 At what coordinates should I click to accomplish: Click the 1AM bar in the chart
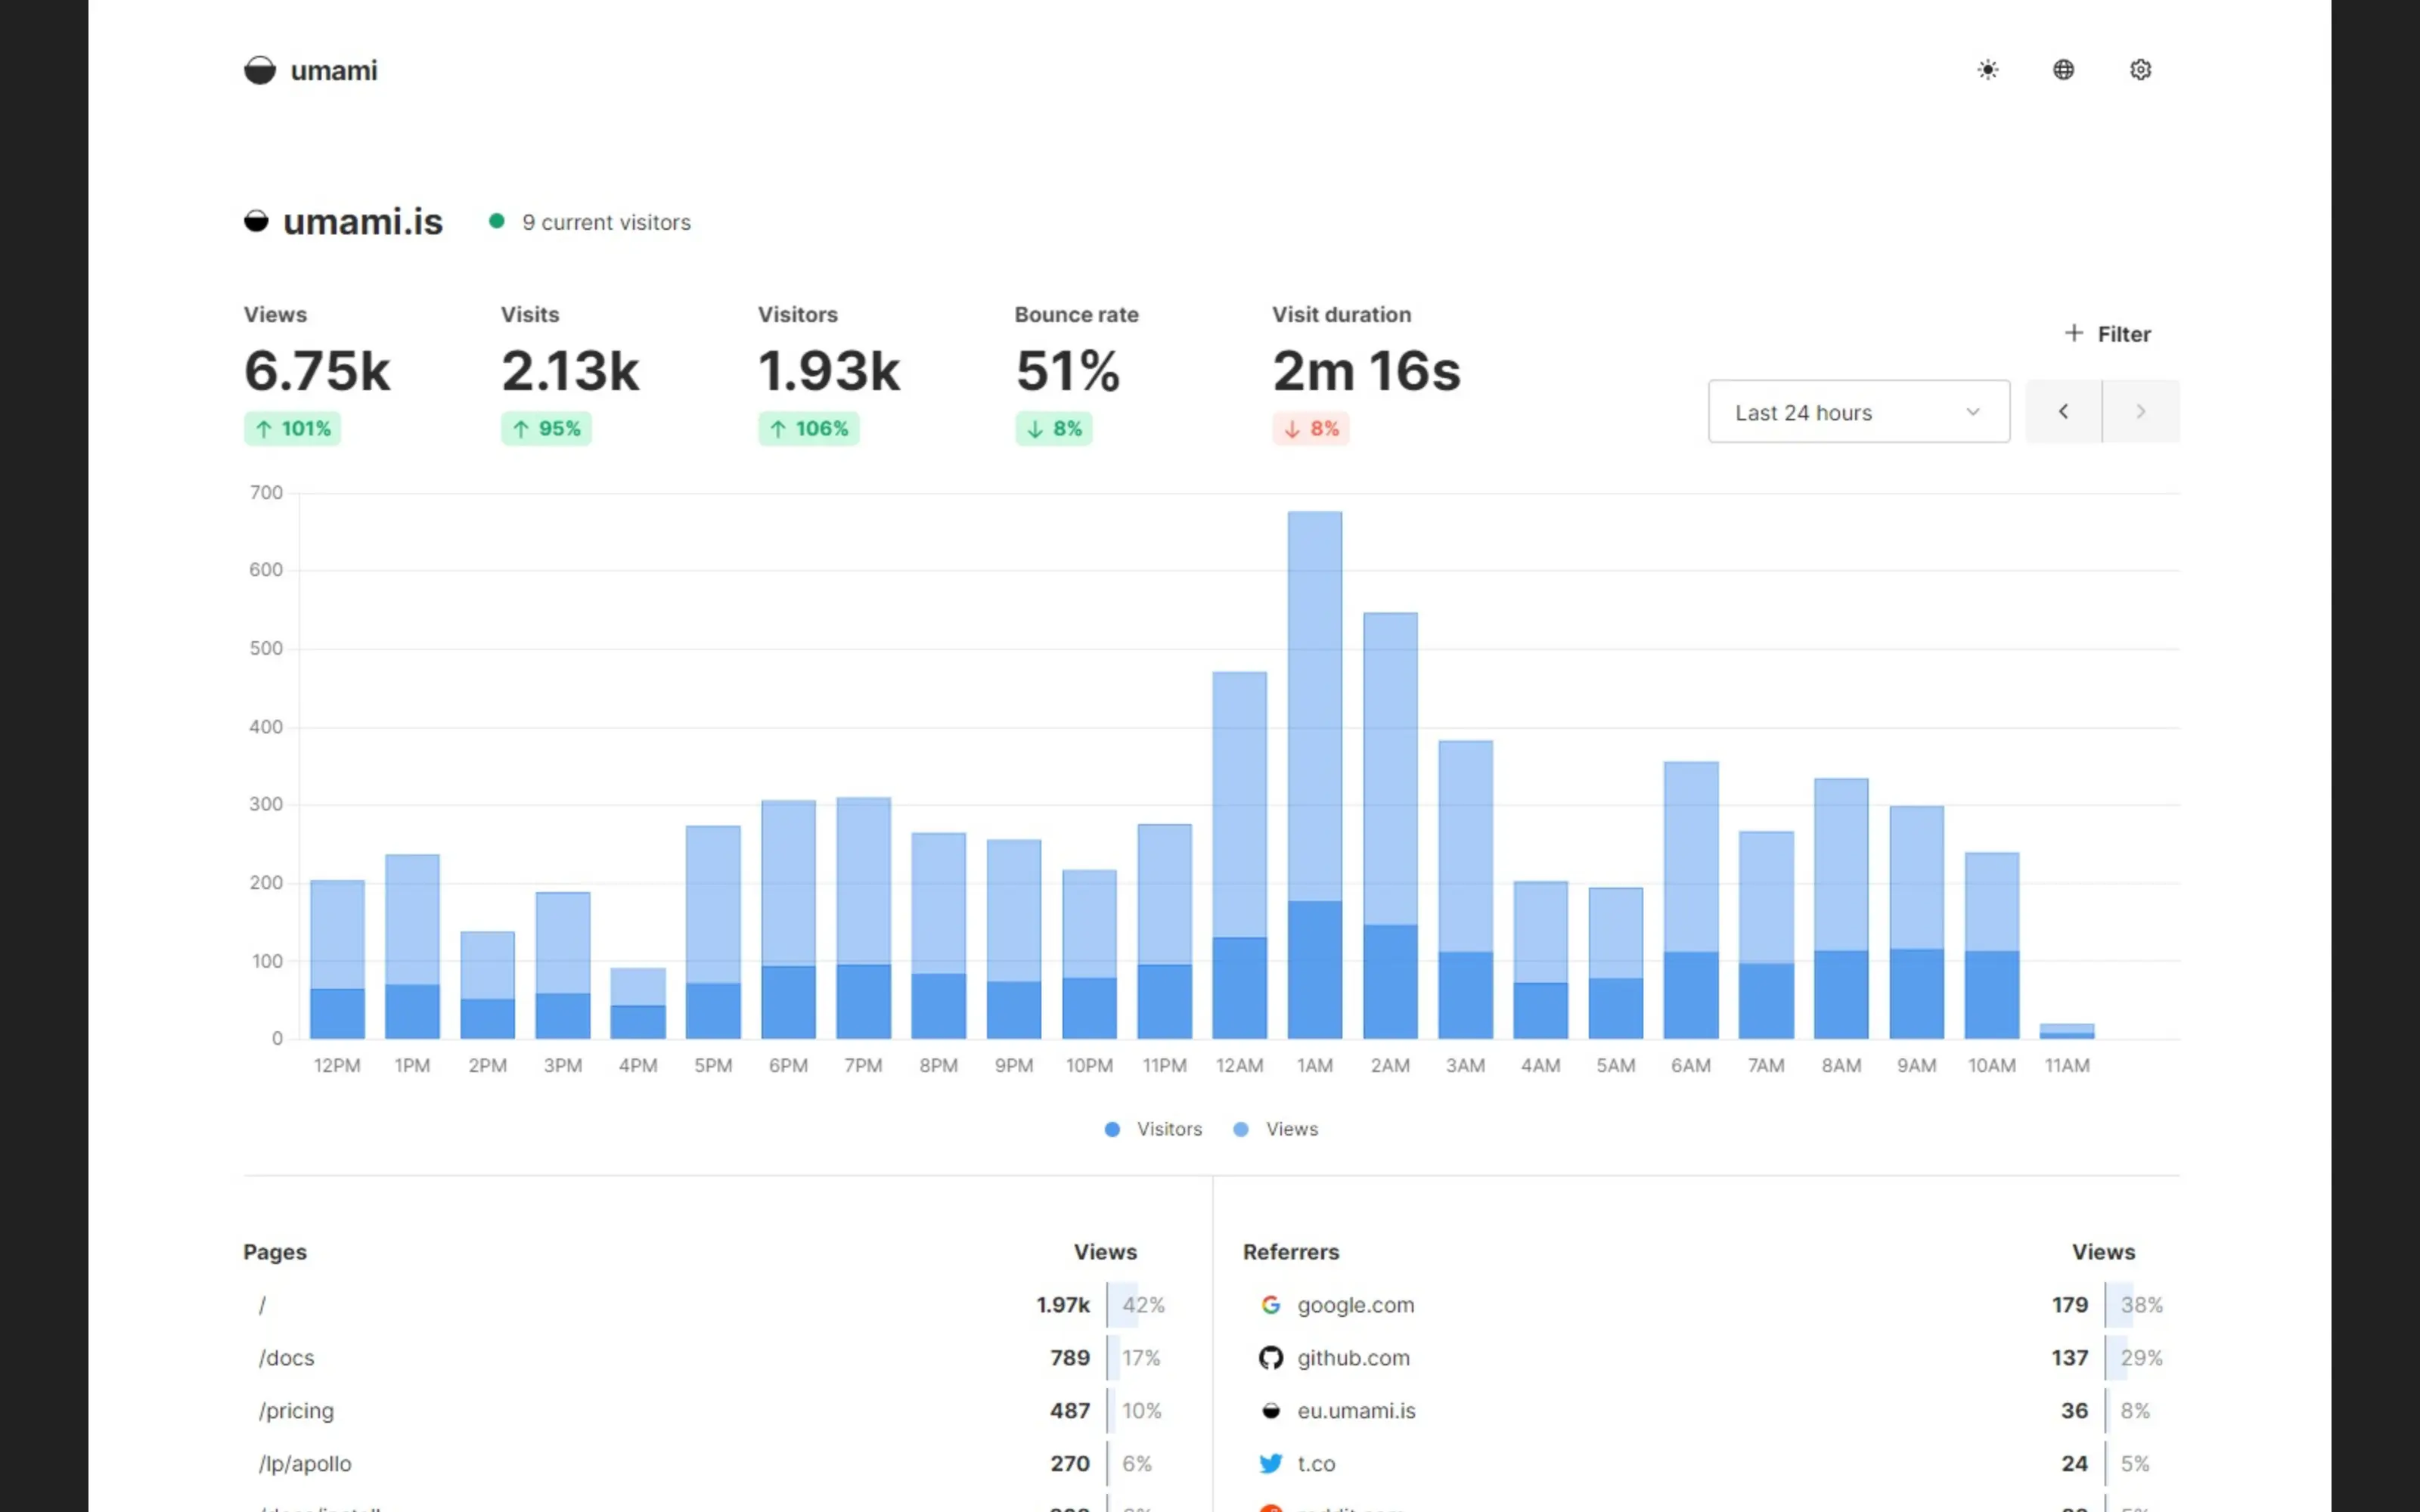point(1314,775)
